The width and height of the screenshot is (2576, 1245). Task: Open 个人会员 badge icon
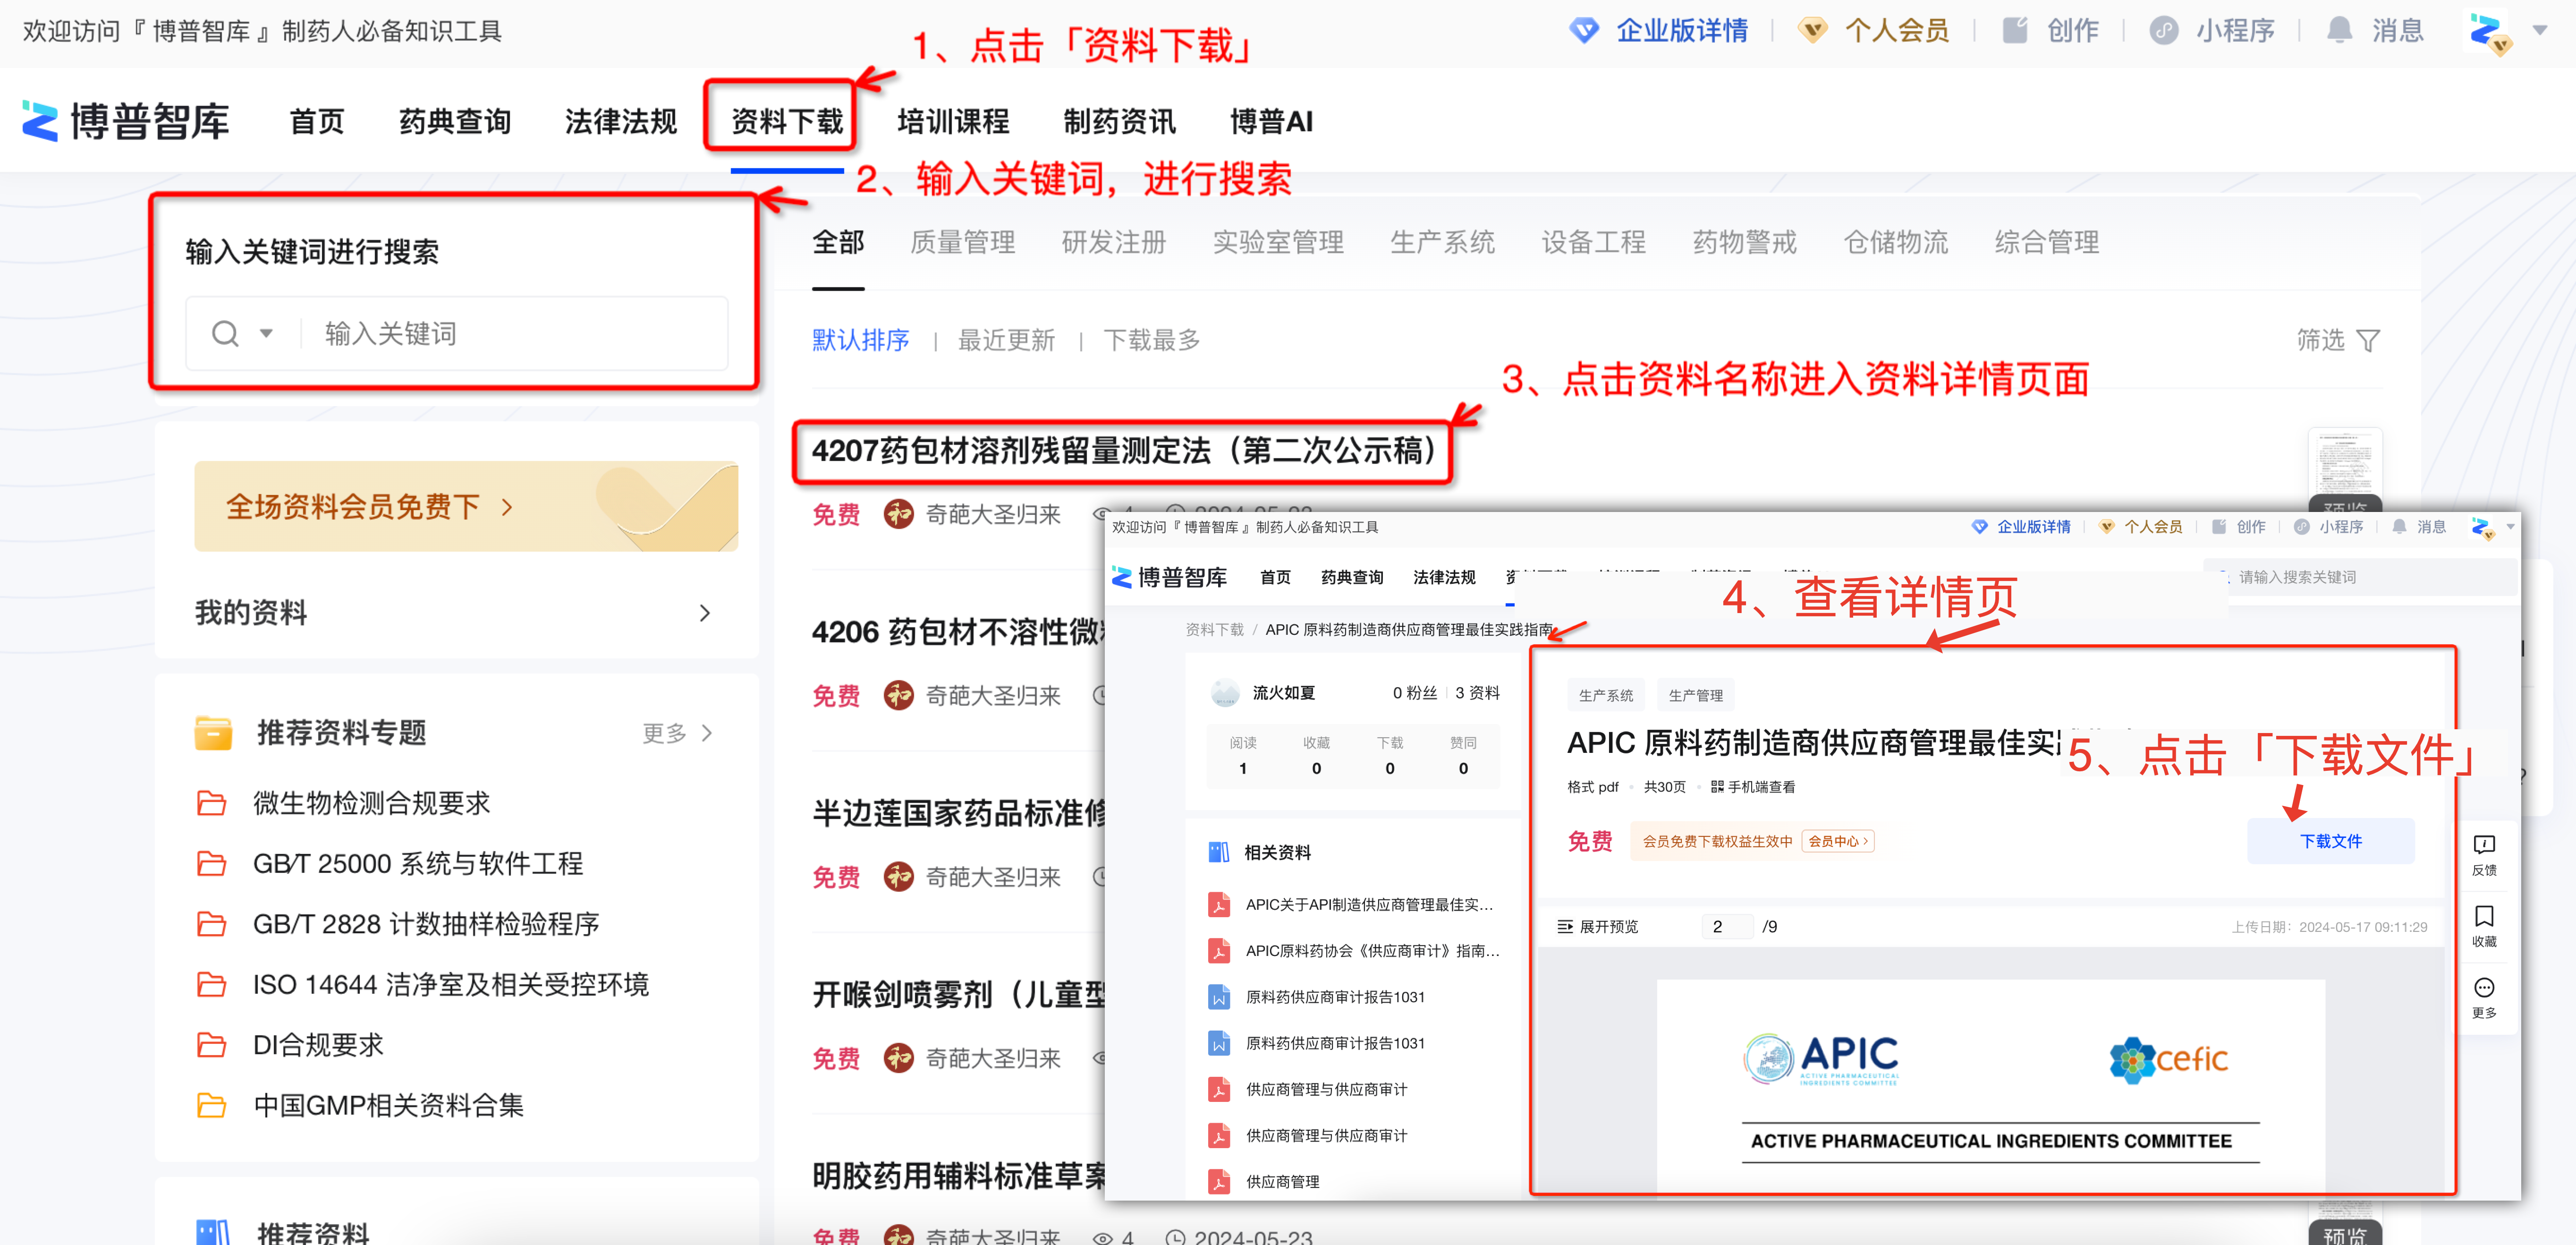1812,31
